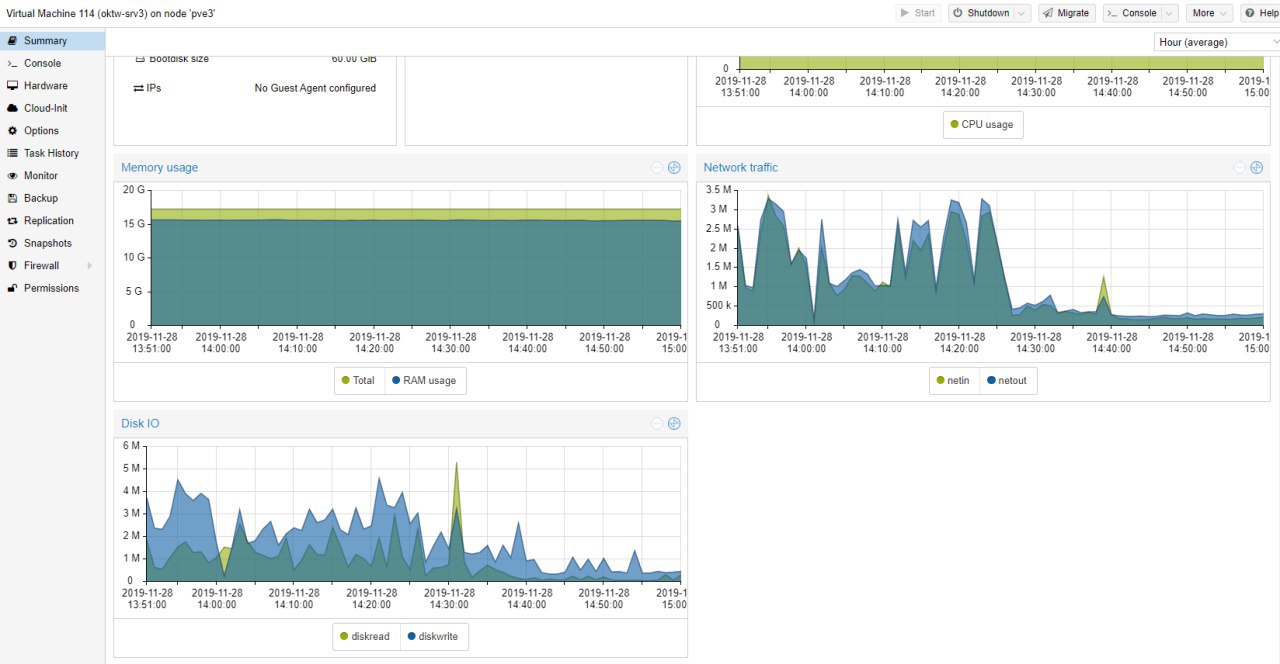
Task: Toggle netin series in network legend
Action: pyautogui.click(x=953, y=381)
